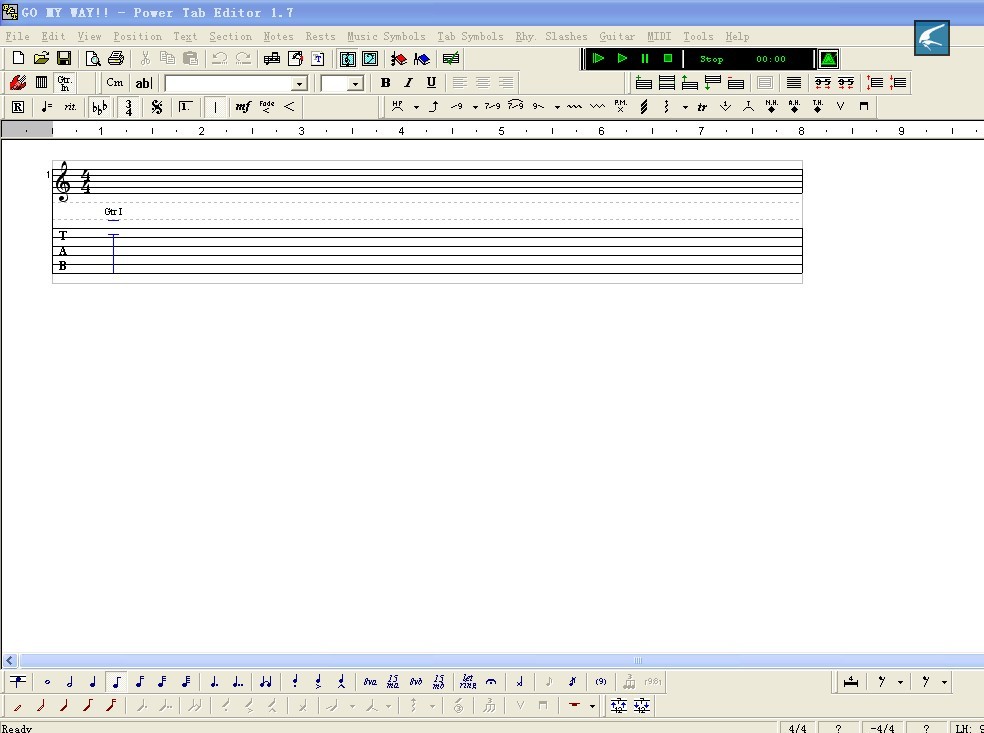Screen dimensions: 984x733
Task: Click the Gtr. In guitar-in button
Action: (64, 82)
